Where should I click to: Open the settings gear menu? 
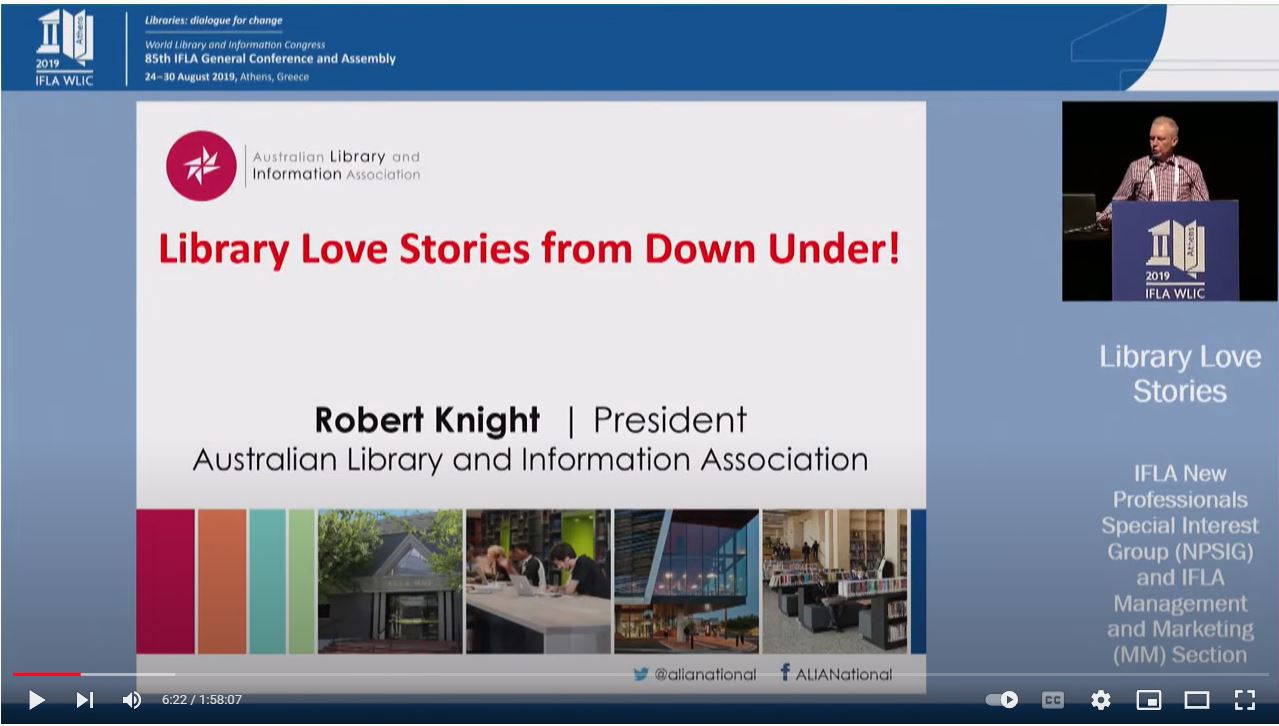pyautogui.click(x=1100, y=700)
